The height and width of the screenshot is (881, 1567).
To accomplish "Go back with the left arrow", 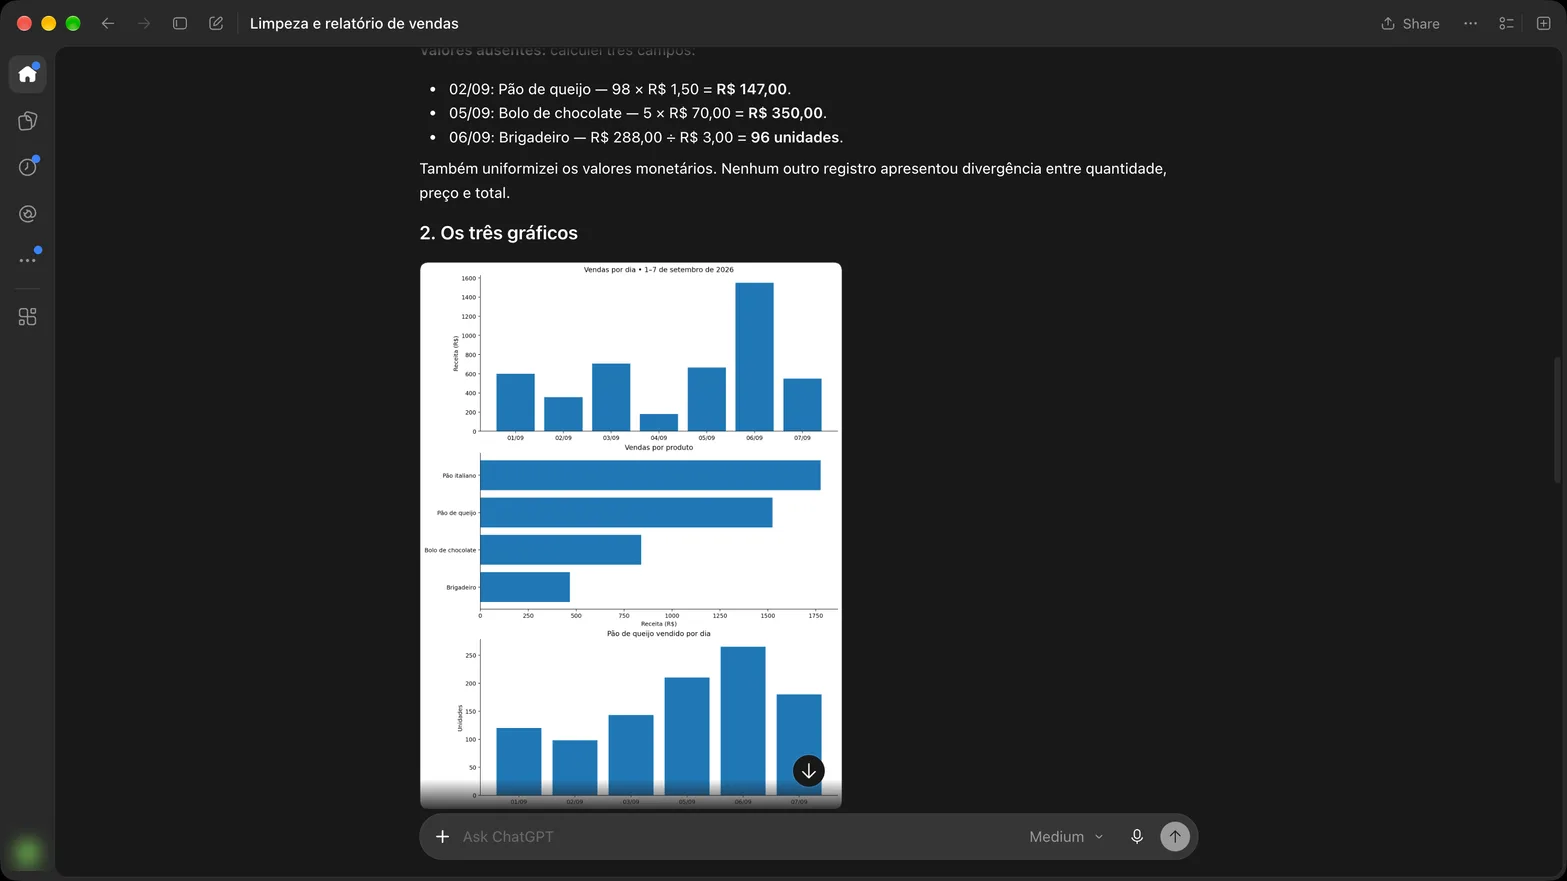I will (x=108, y=23).
